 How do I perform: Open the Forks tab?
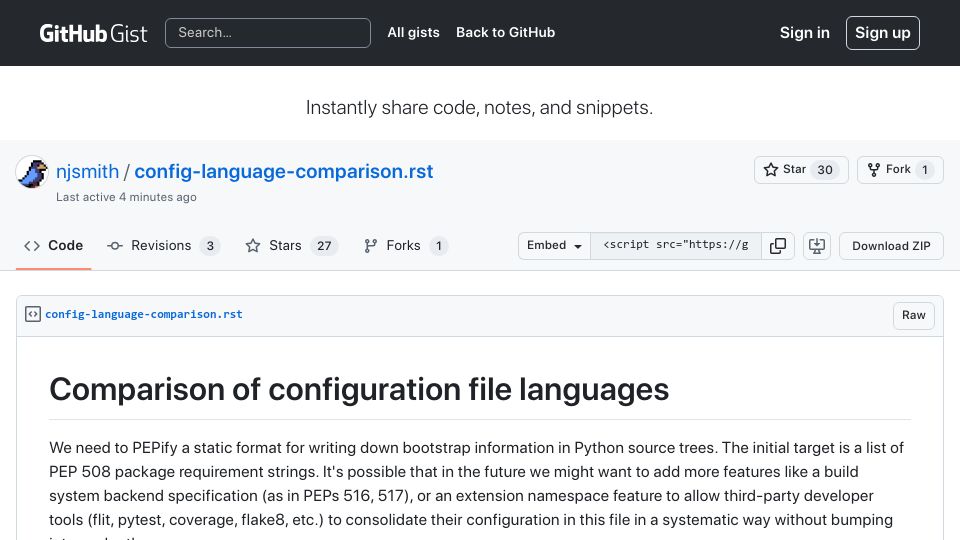405,246
